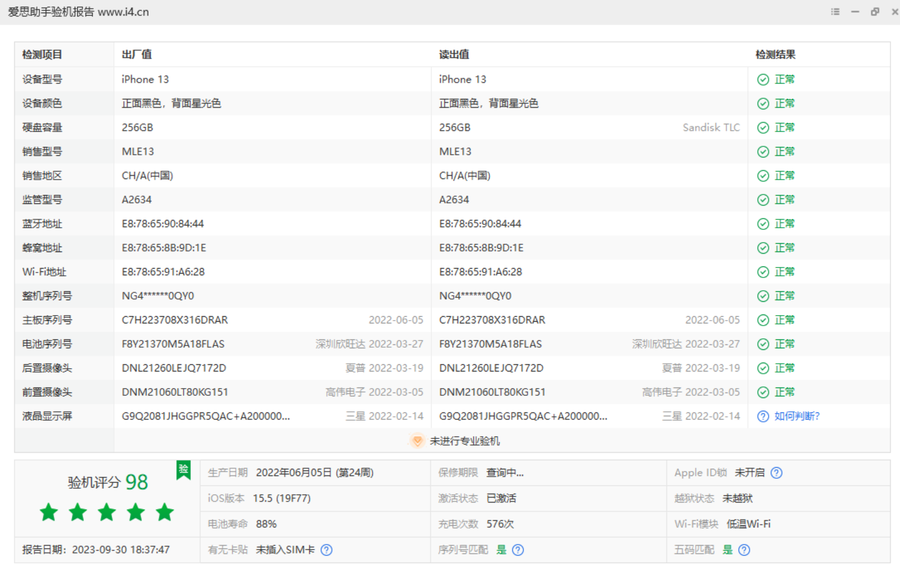Screen dimensions: 900x571
Task: Click the read-out region CH/A(中国)
Action: [x=464, y=176]
